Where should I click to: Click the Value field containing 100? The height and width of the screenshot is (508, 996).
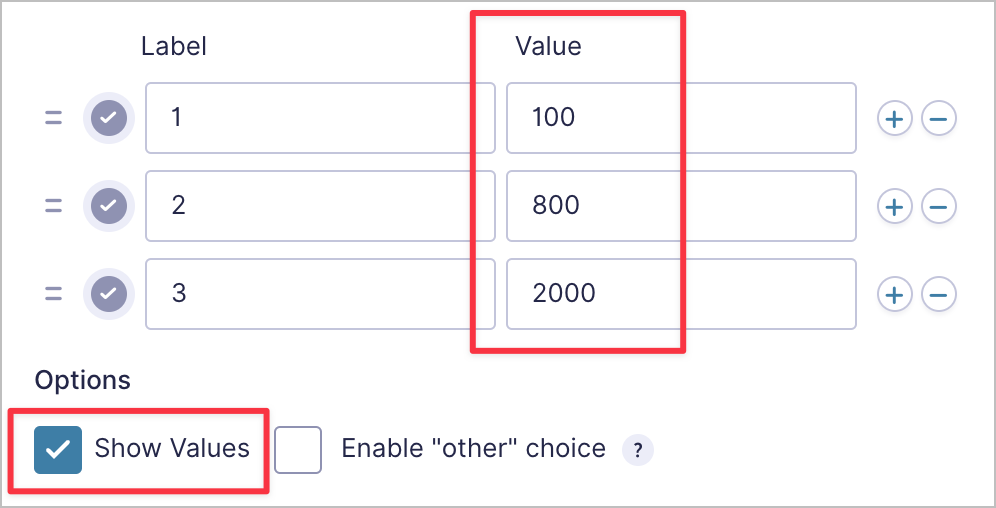click(x=680, y=119)
